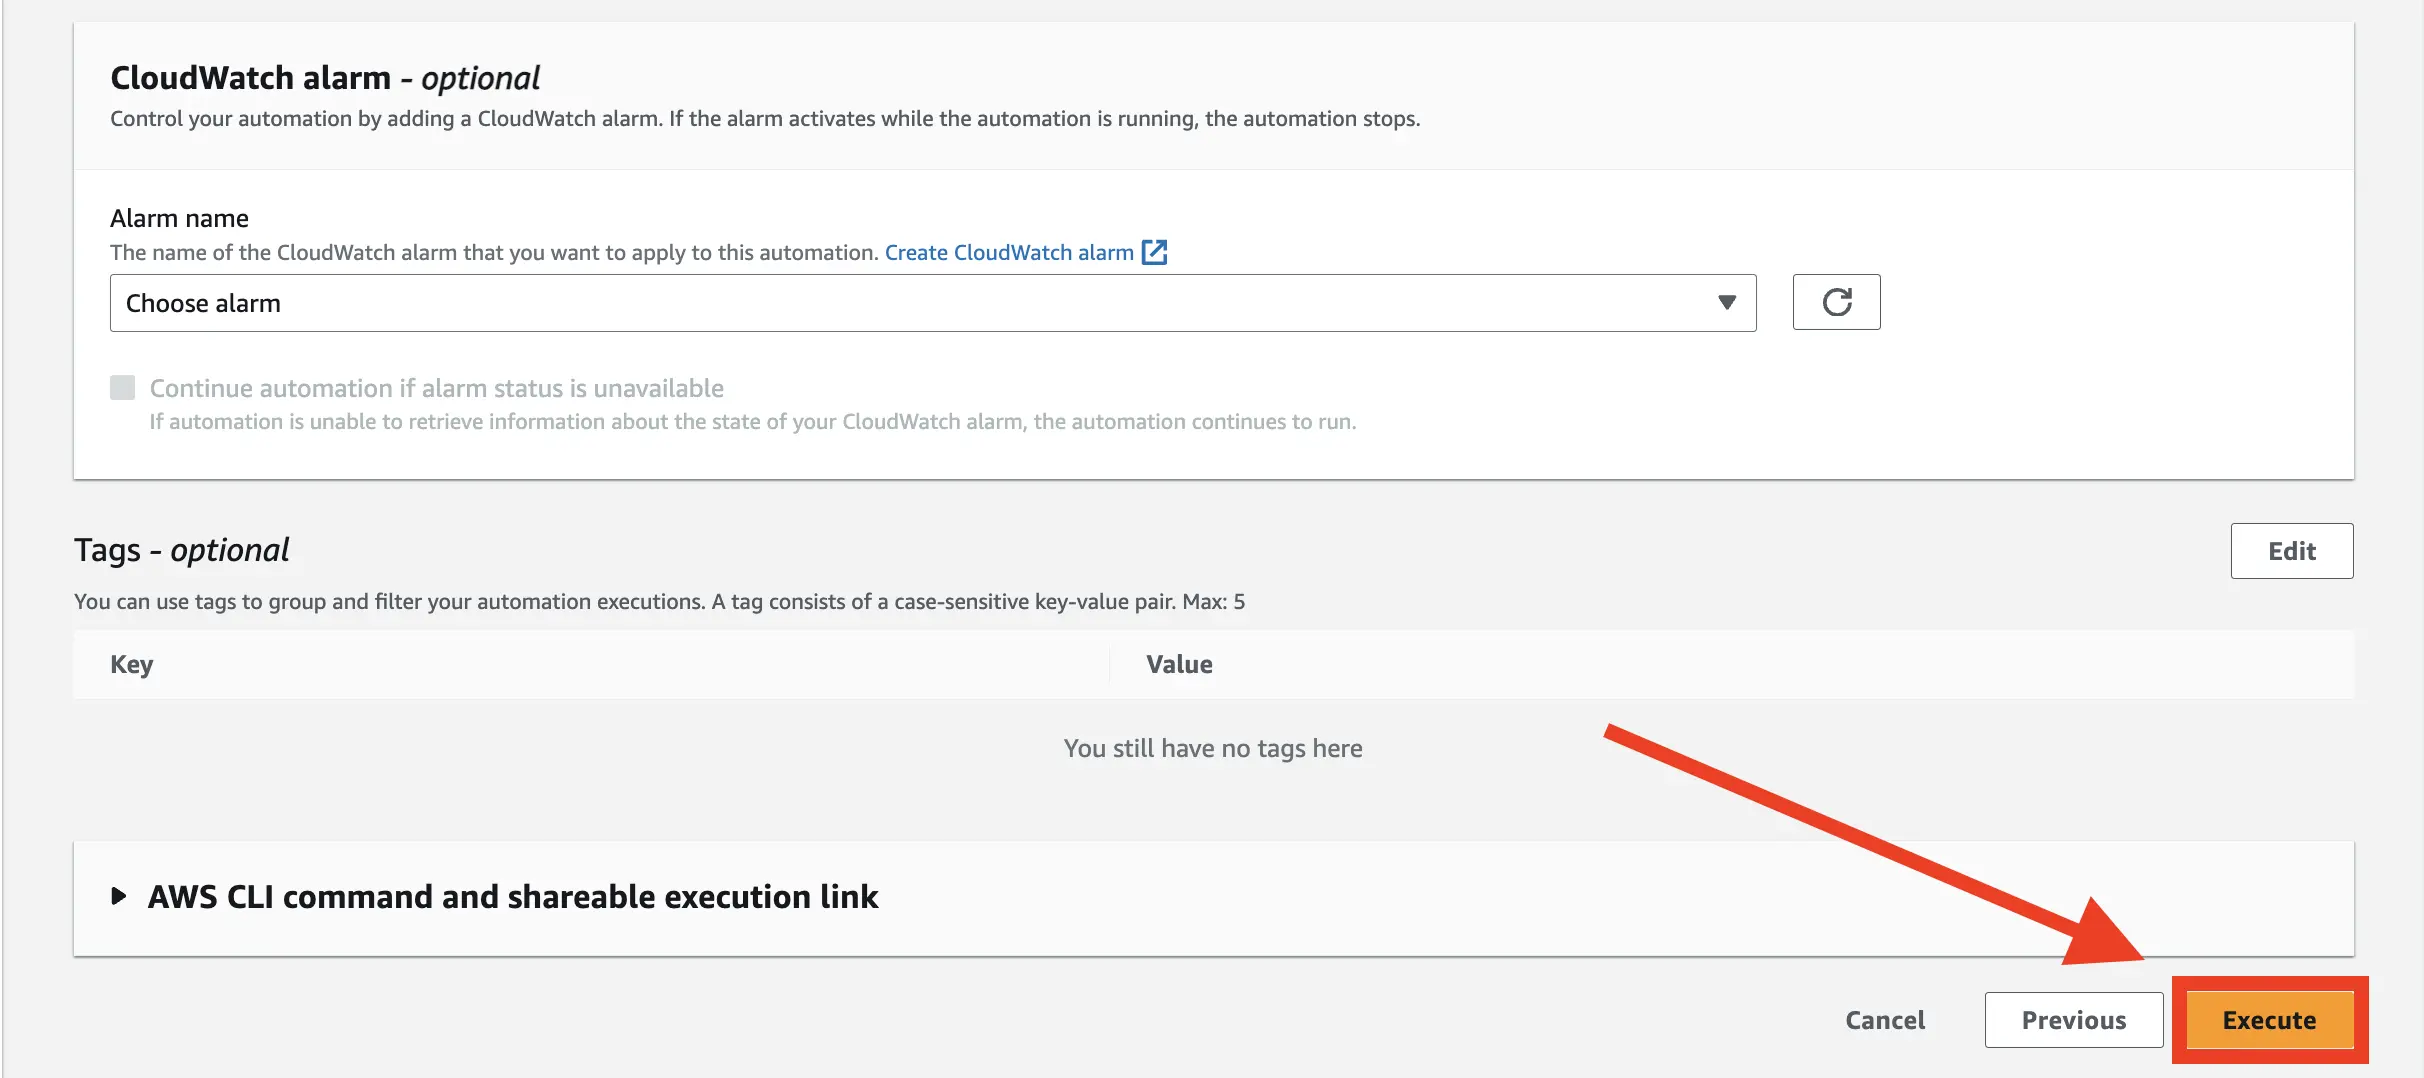Click the Key column header
2424x1078 pixels.
(131, 664)
